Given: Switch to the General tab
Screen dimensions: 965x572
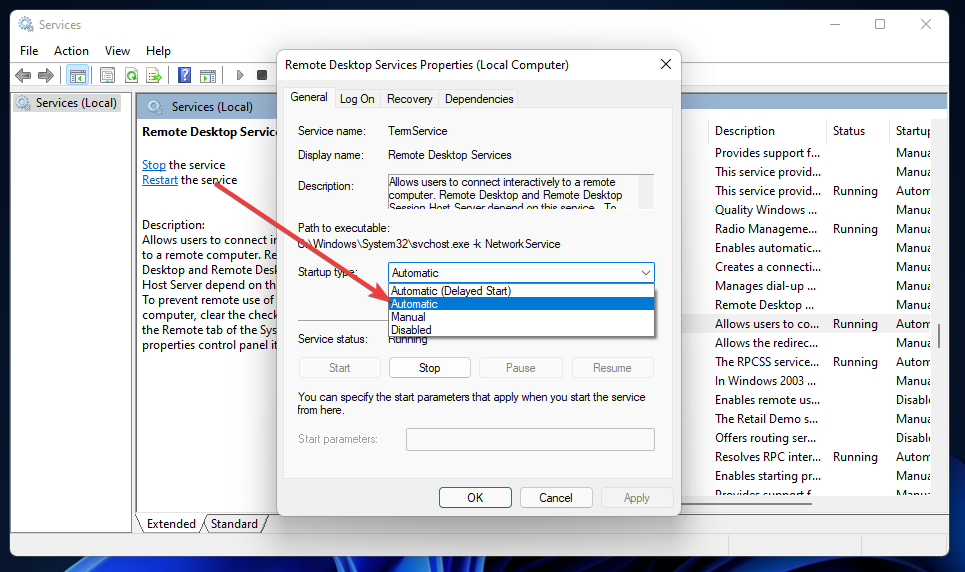Looking at the screenshot, I should [x=309, y=97].
